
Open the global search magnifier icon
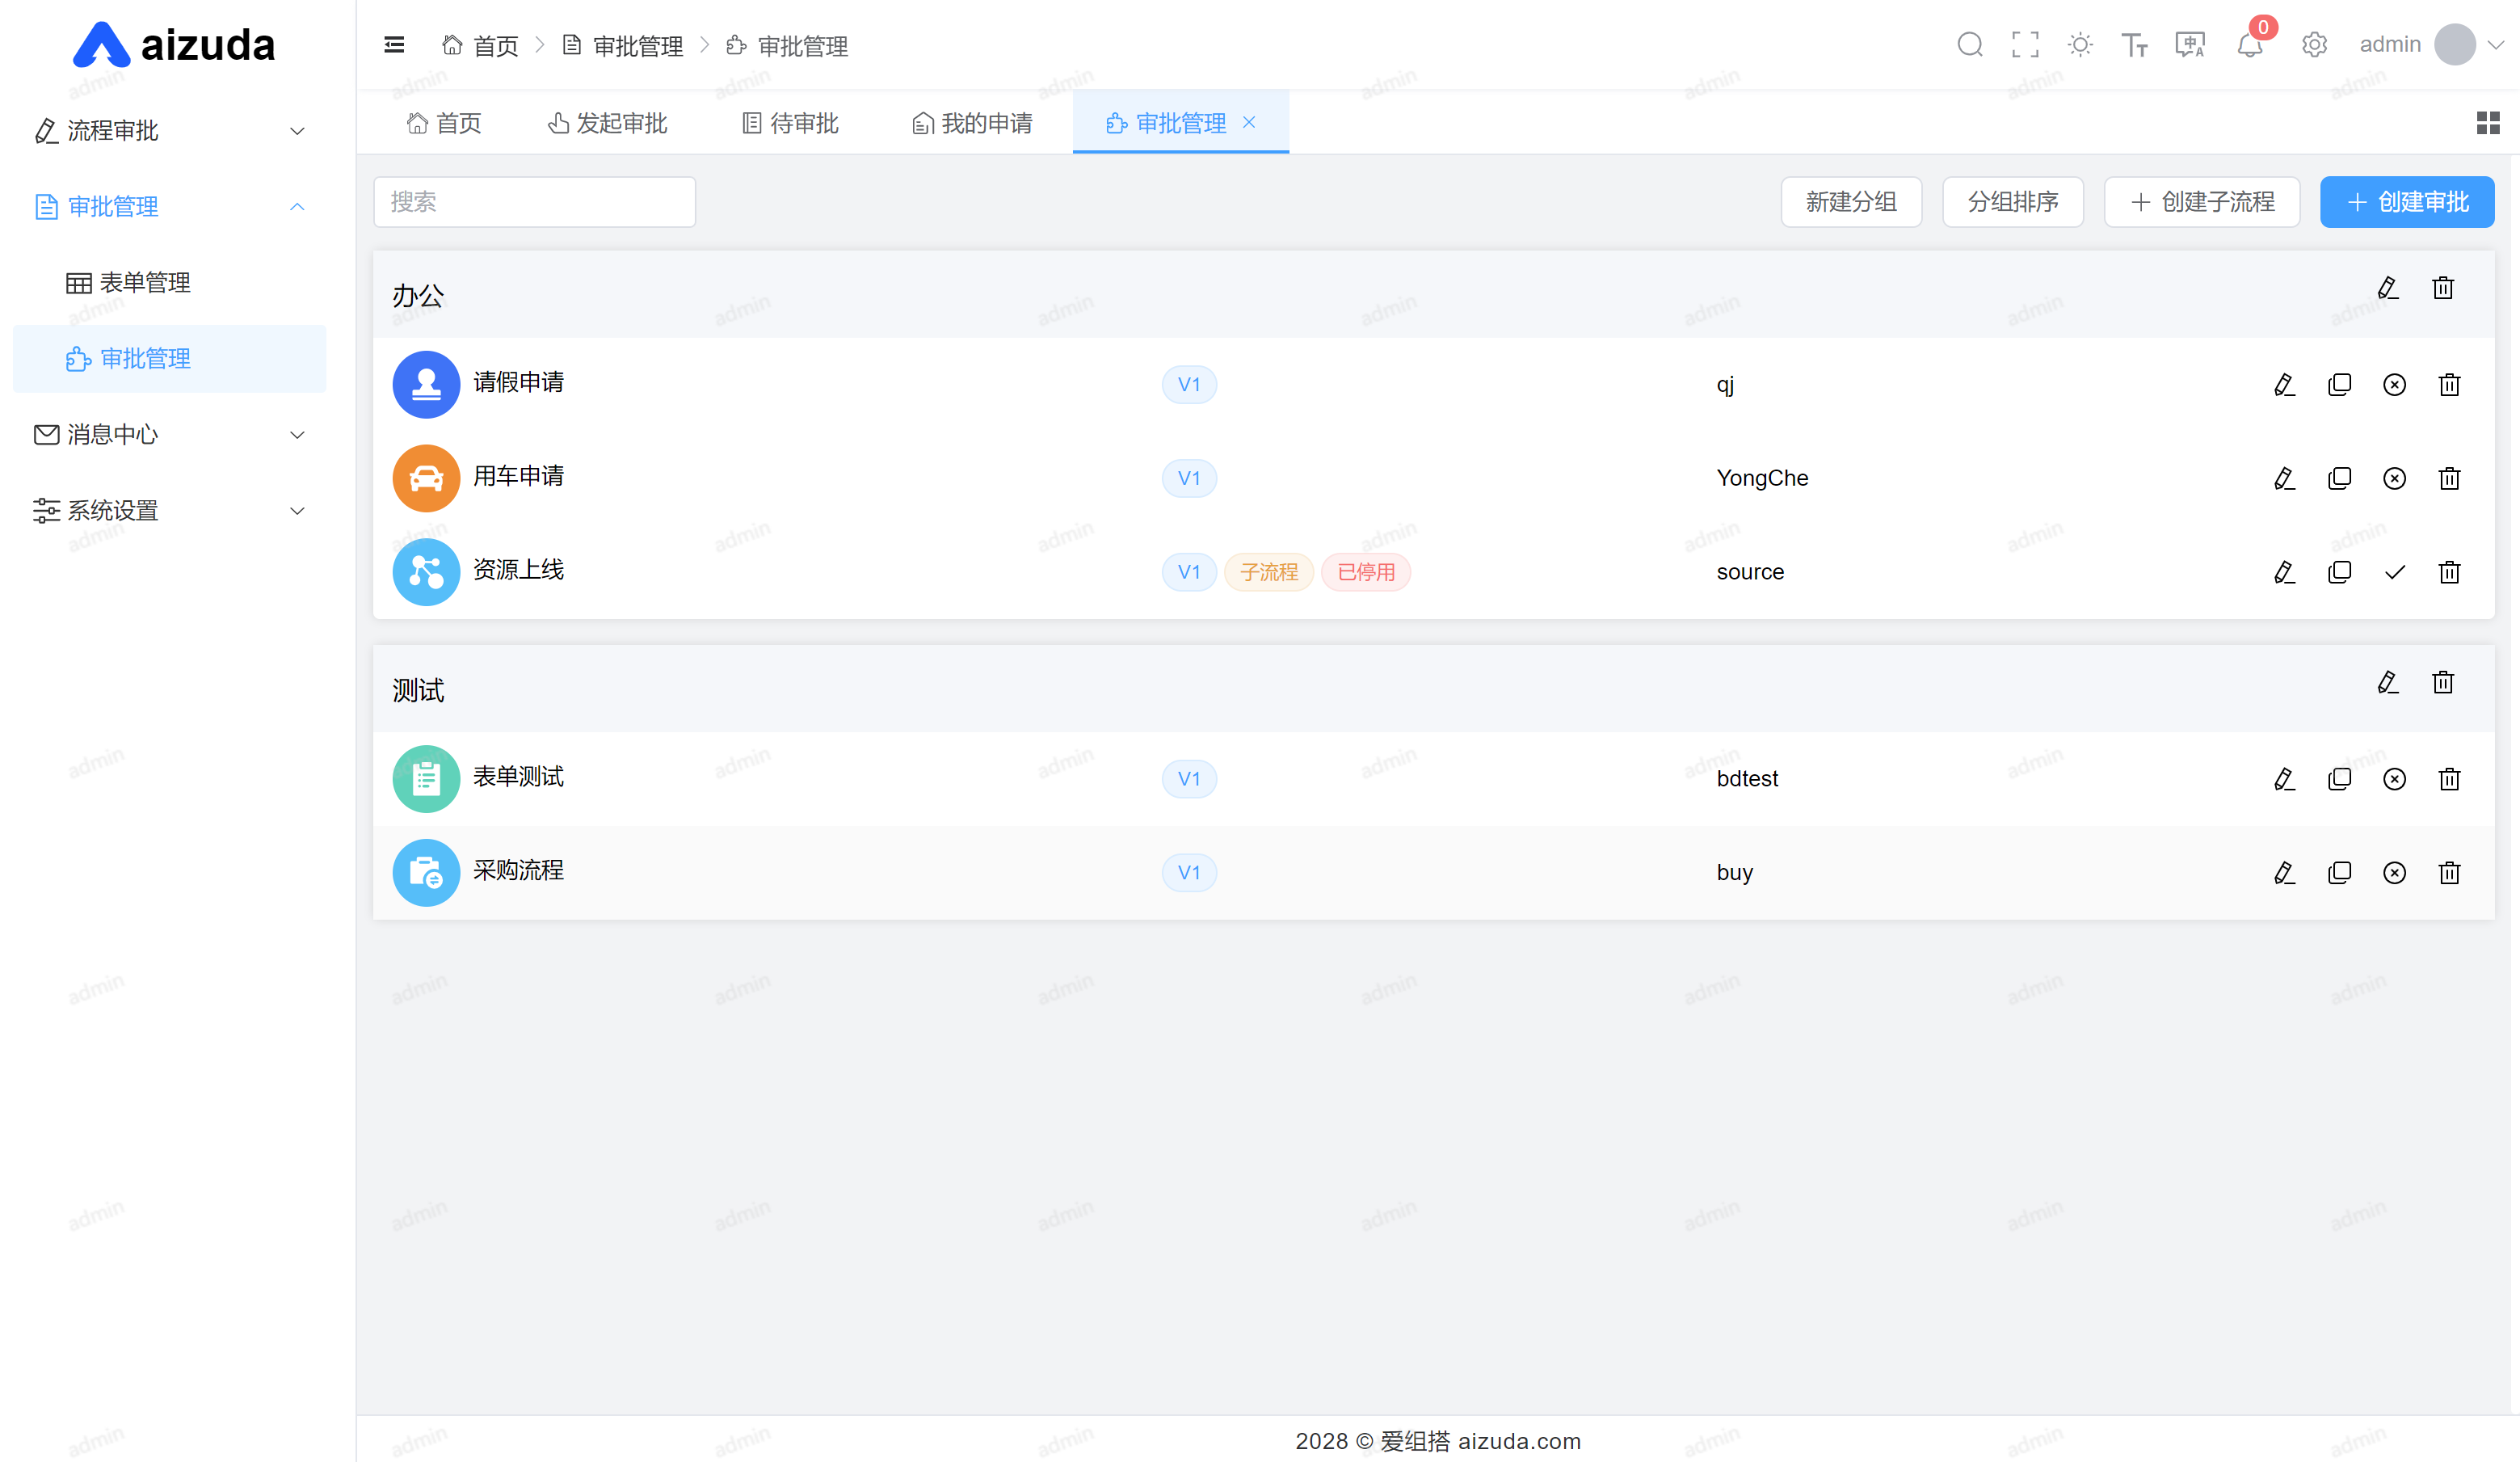point(1969,45)
